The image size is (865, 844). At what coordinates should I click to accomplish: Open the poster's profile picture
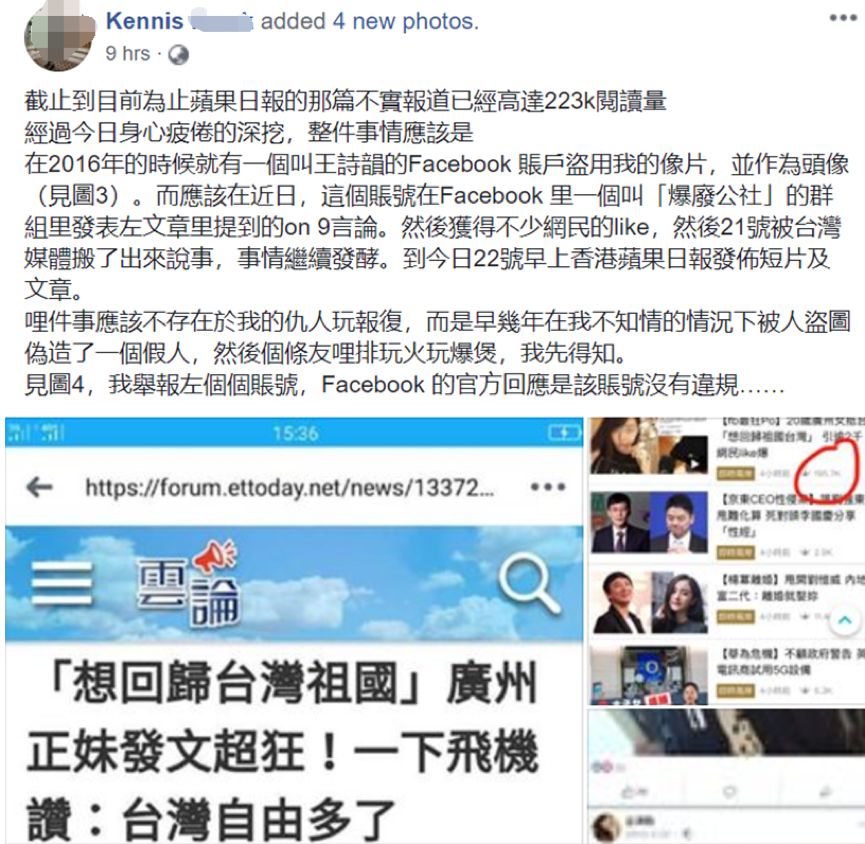pyautogui.click(x=60, y=40)
